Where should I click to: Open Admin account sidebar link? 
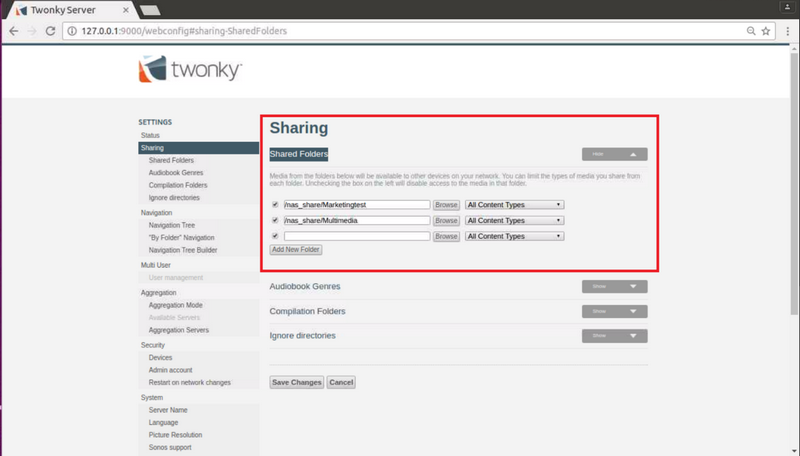click(170, 370)
